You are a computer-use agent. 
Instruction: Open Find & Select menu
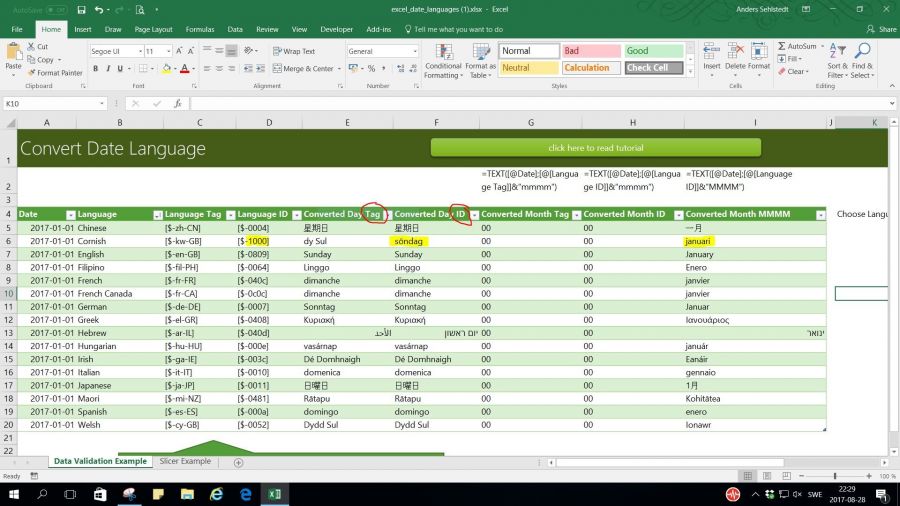pos(862,61)
